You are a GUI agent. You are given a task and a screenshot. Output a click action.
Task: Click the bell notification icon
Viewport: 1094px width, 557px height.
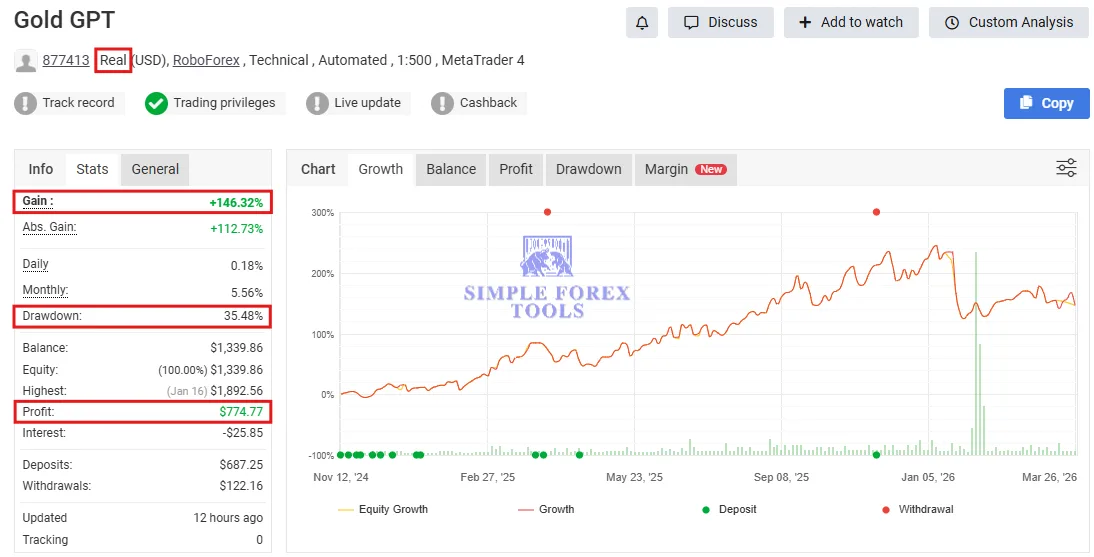point(642,22)
